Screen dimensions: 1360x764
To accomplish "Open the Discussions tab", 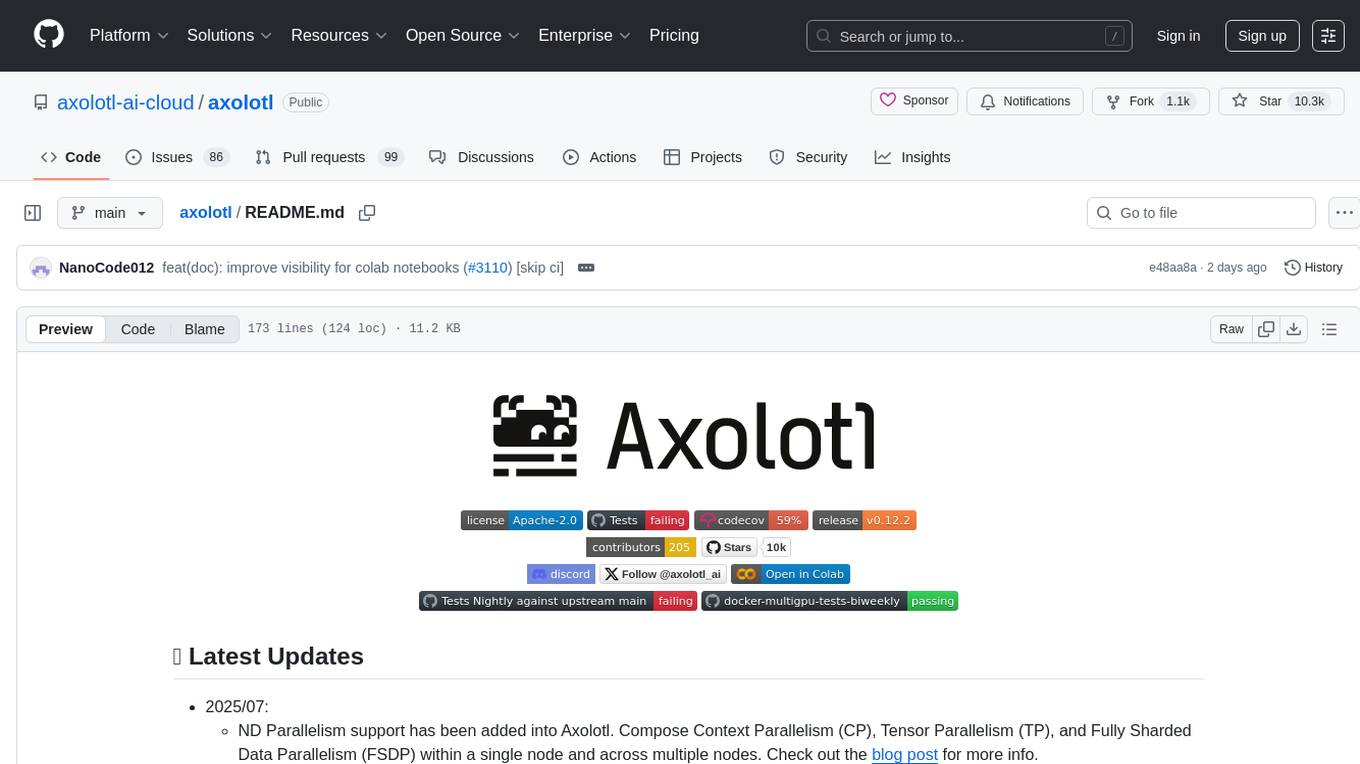I will 482,157.
